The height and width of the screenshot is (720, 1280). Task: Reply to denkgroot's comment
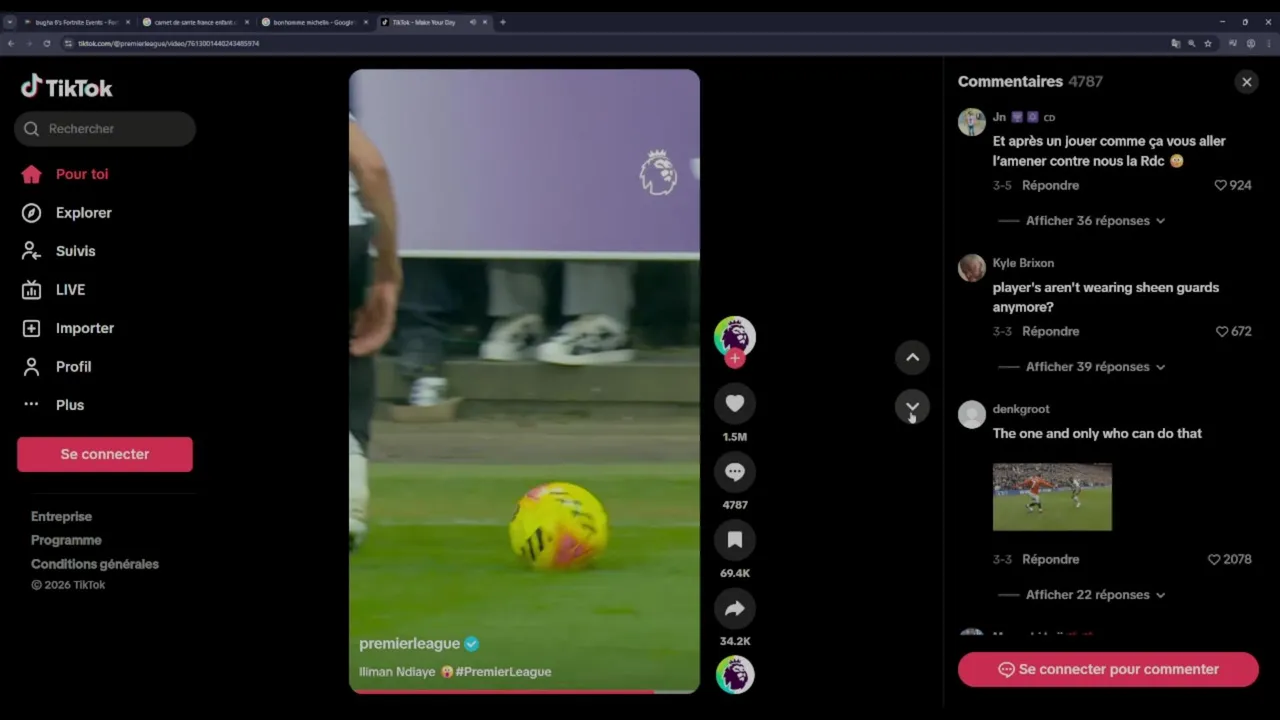1050,559
